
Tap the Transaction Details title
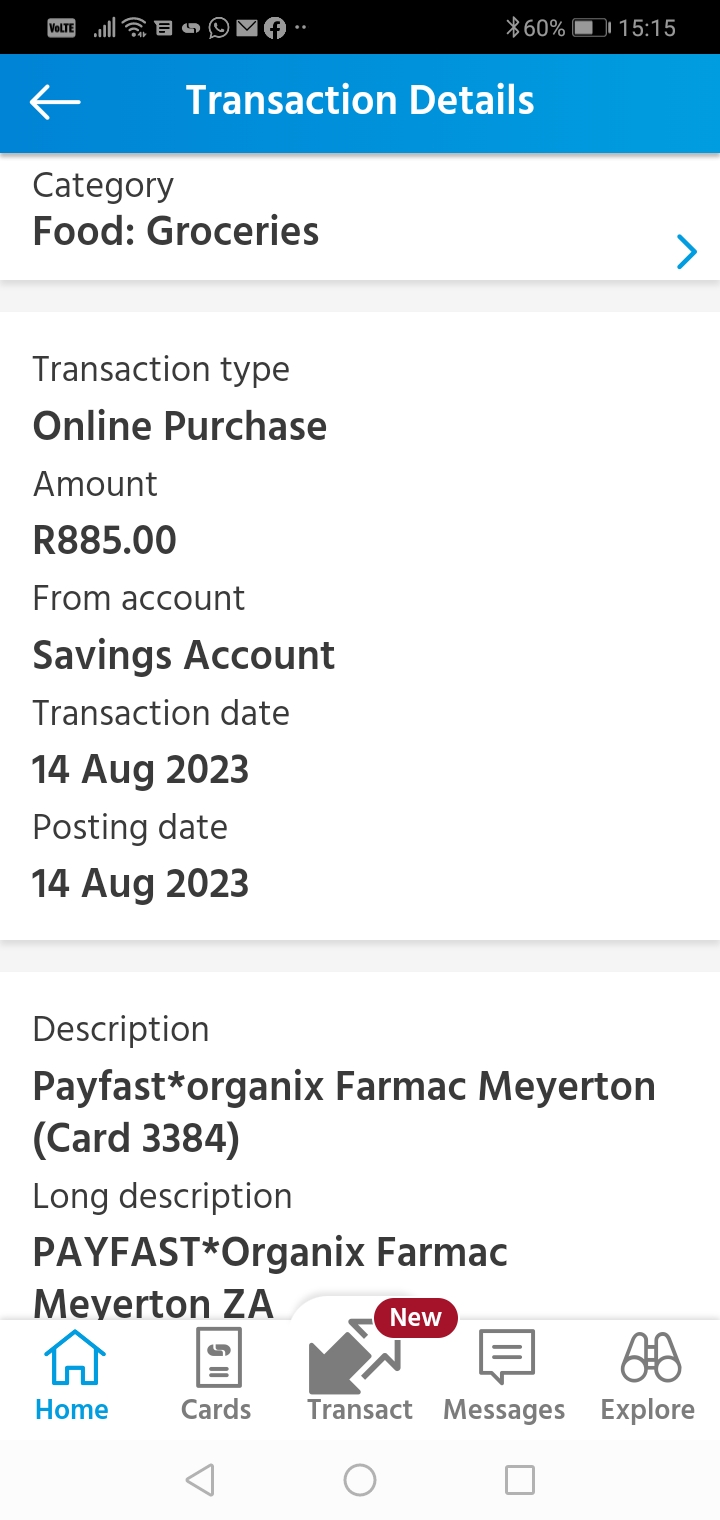[360, 101]
